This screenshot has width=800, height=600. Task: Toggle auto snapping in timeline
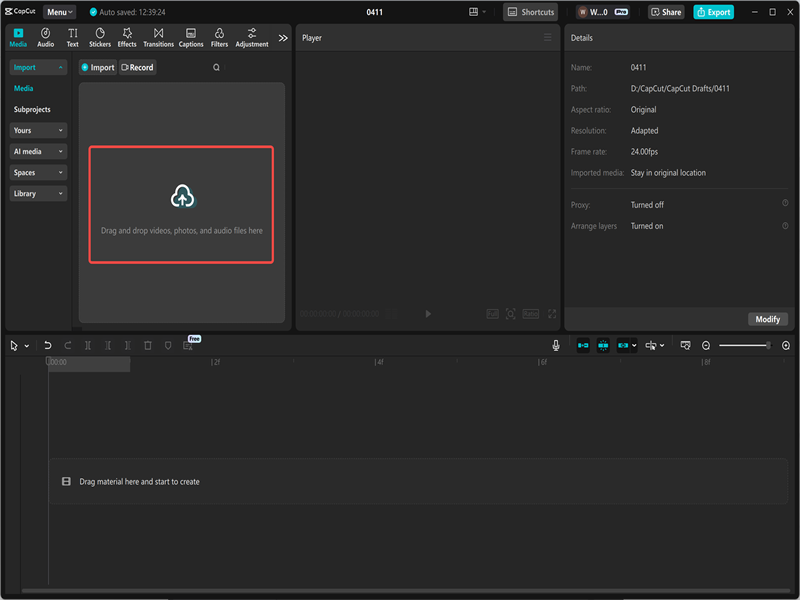(x=604, y=345)
